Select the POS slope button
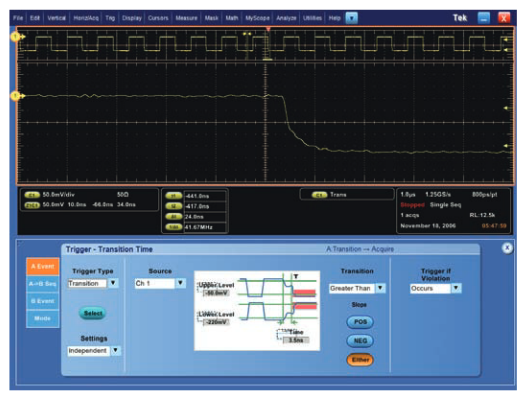The width and height of the screenshot is (528, 397). 360,322
